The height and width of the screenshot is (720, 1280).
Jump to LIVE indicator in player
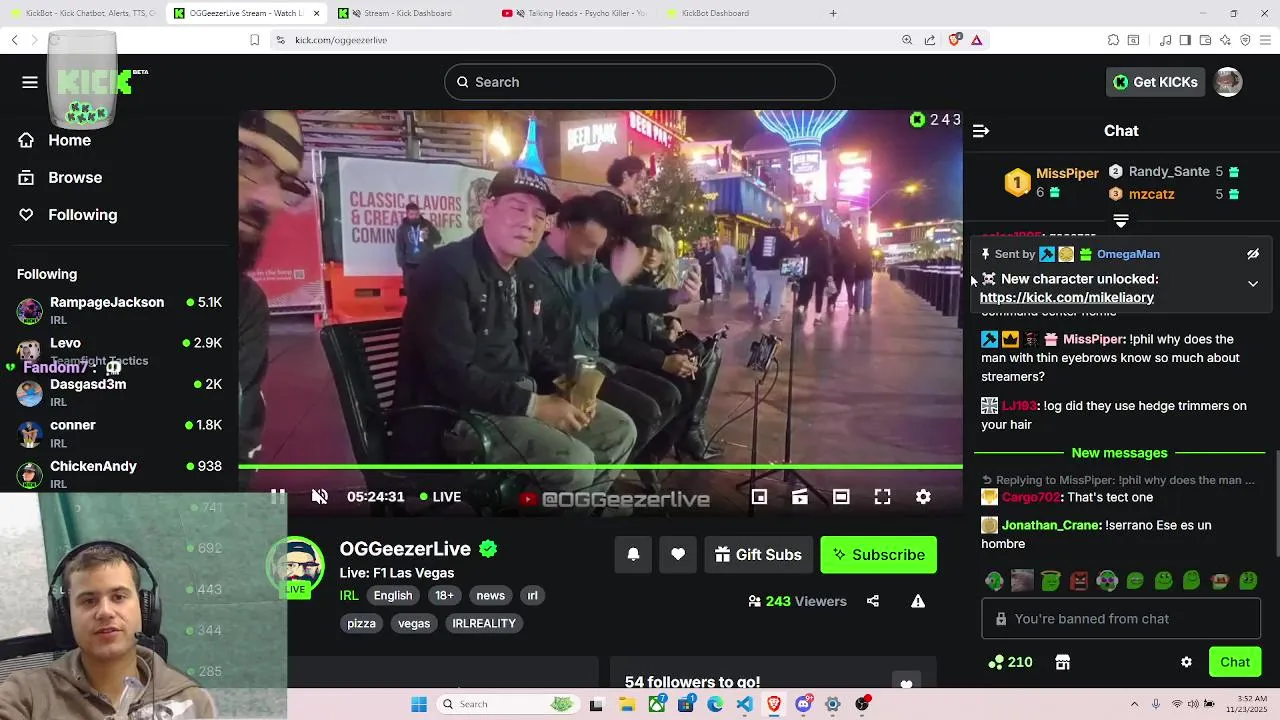pos(440,496)
